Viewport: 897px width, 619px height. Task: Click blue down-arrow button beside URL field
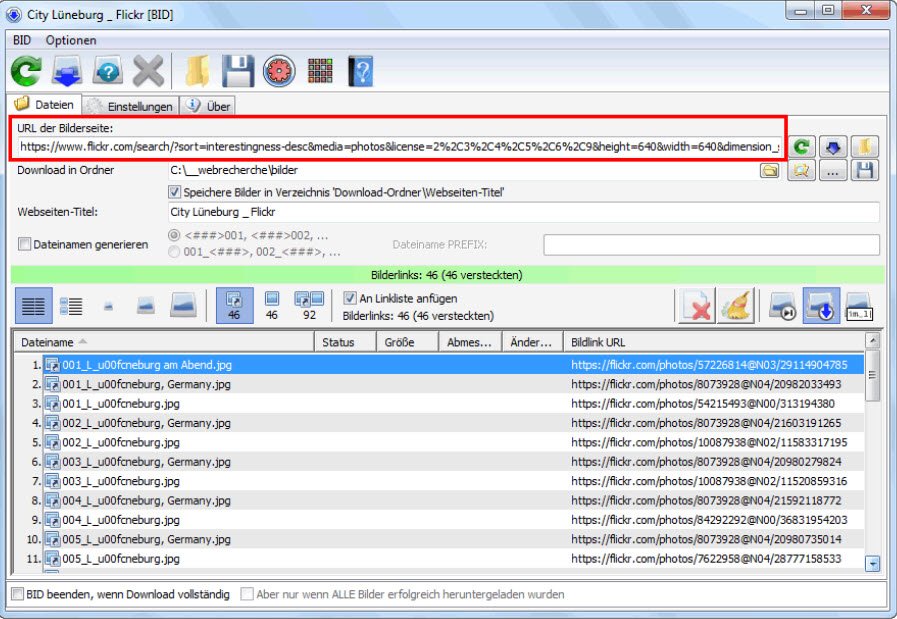tap(833, 146)
